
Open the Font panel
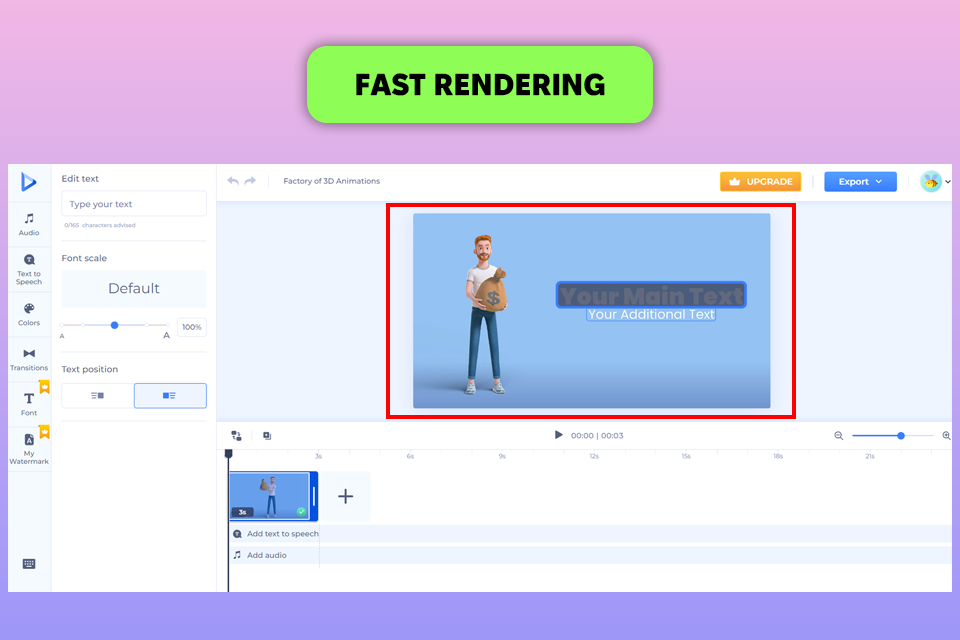point(29,404)
